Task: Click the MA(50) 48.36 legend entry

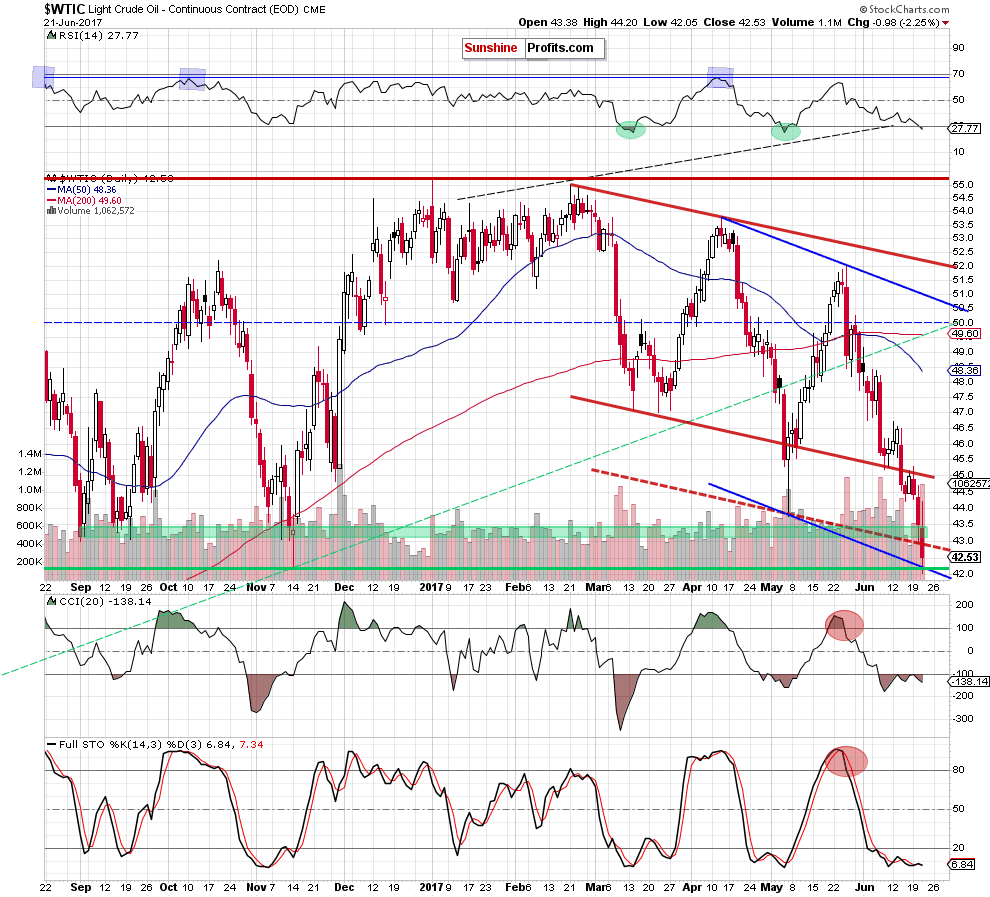Action: pyautogui.click(x=81, y=189)
